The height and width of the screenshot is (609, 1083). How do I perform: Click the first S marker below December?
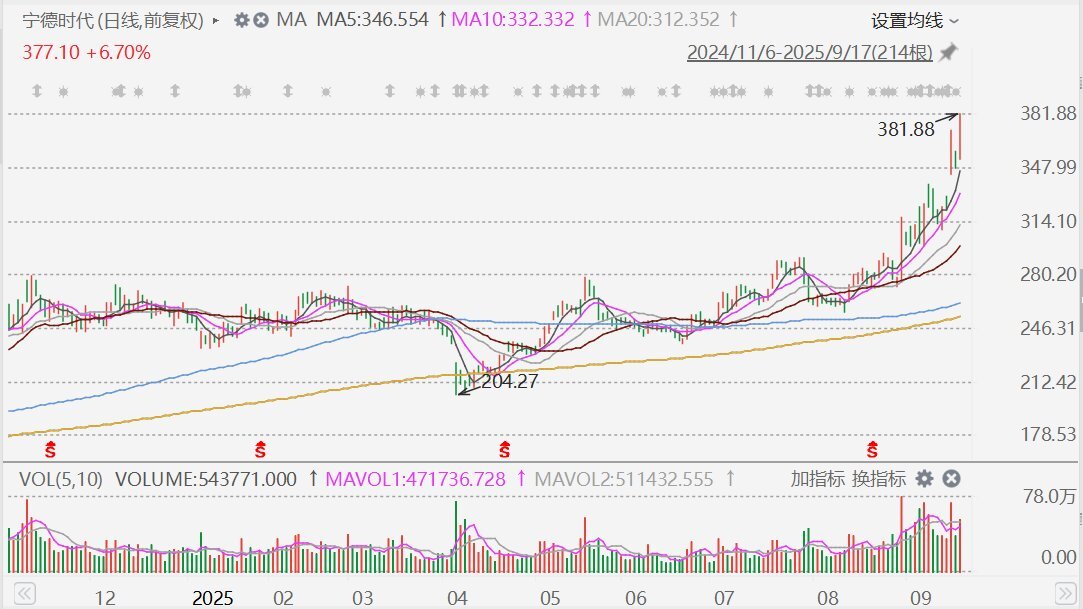point(49,448)
